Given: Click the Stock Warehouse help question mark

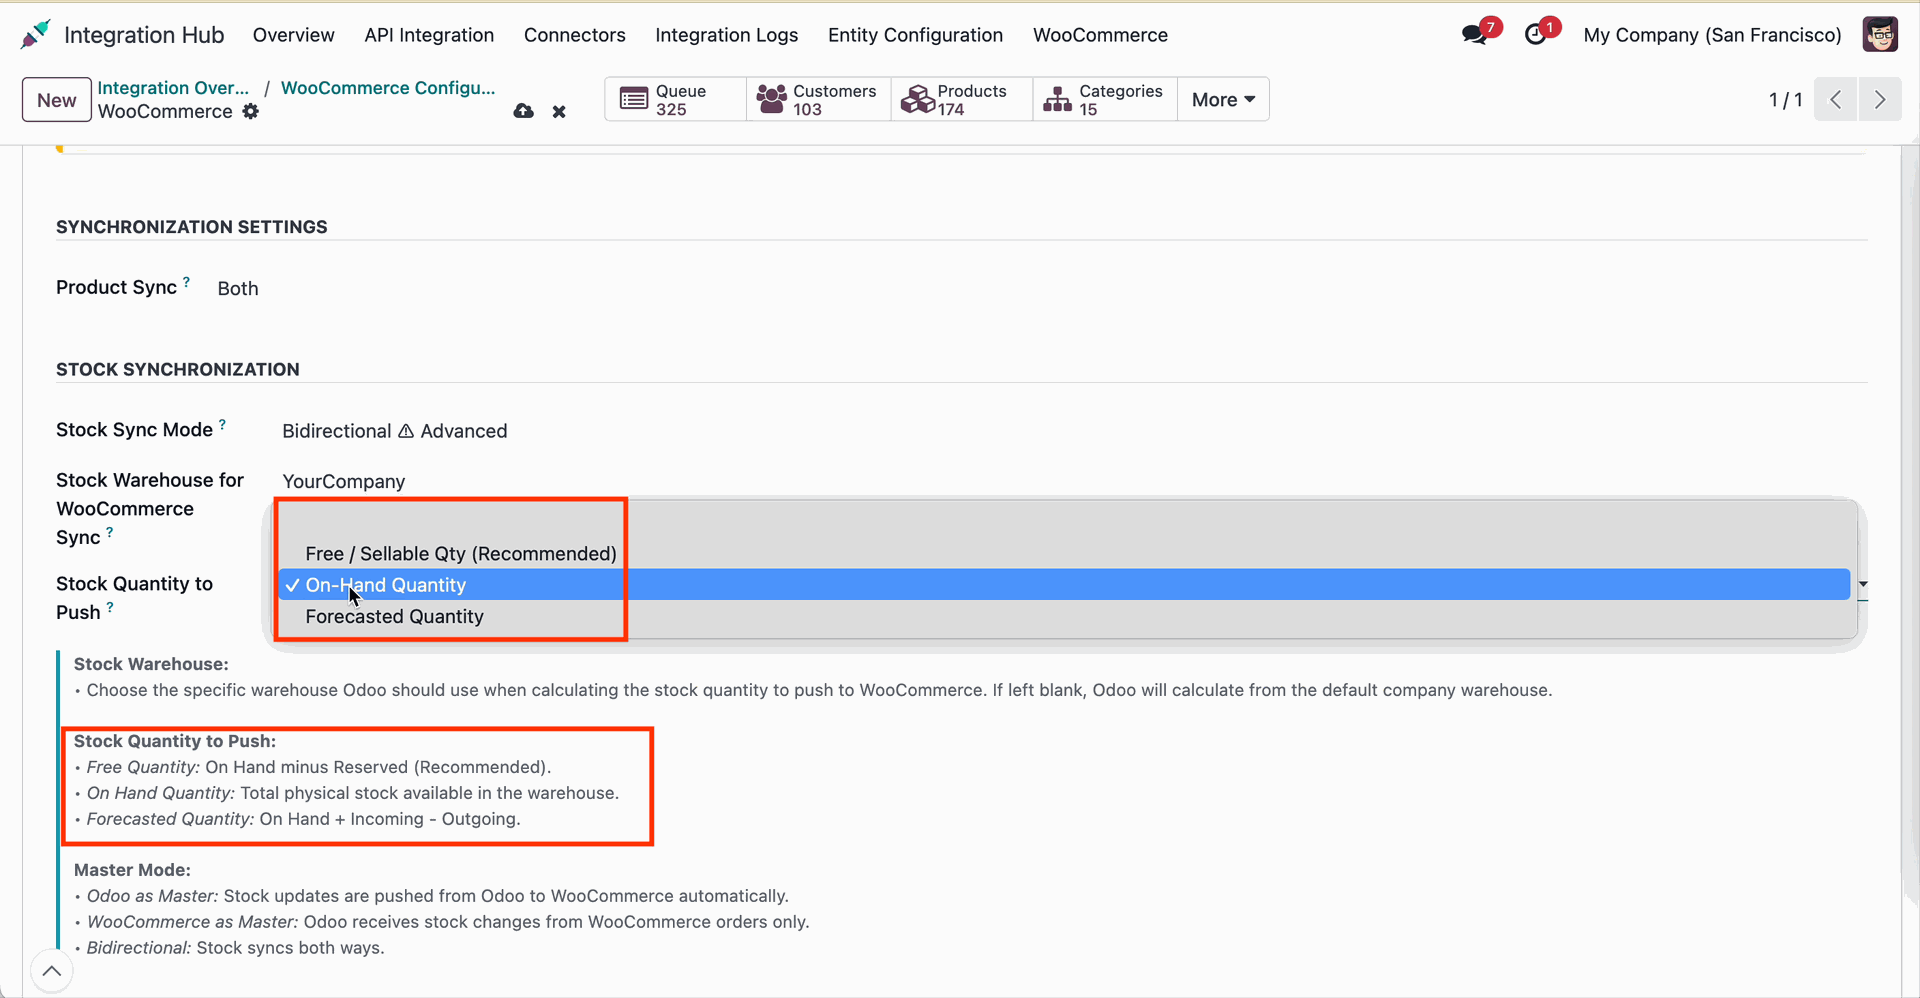Looking at the screenshot, I should 110,533.
